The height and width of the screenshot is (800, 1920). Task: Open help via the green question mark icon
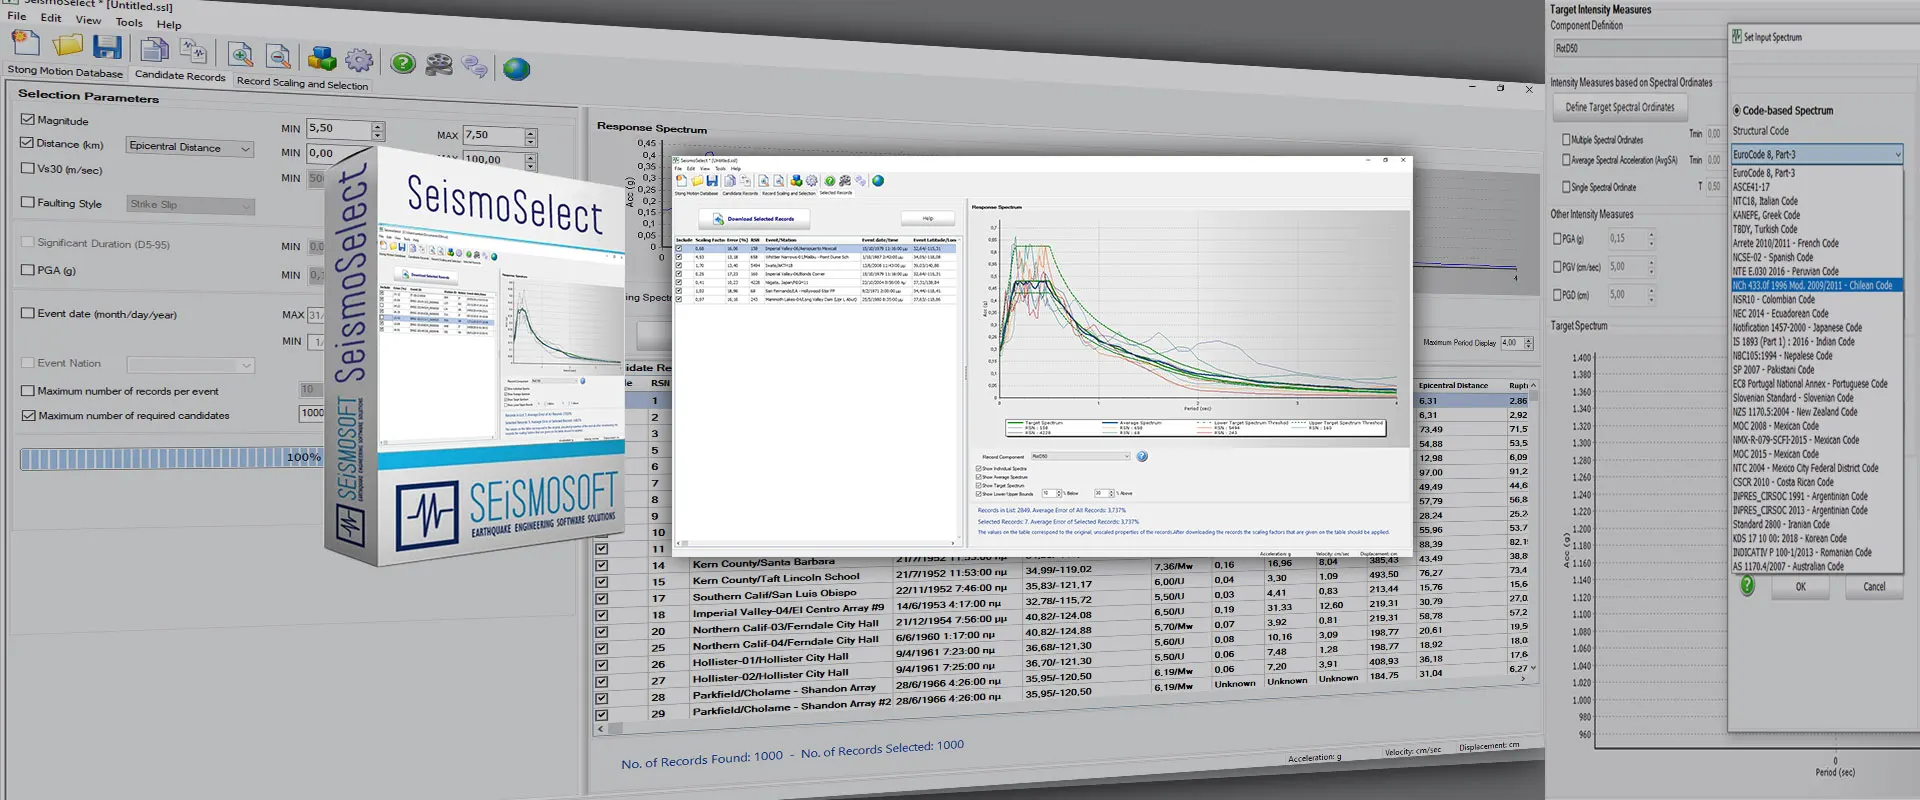pos(403,63)
